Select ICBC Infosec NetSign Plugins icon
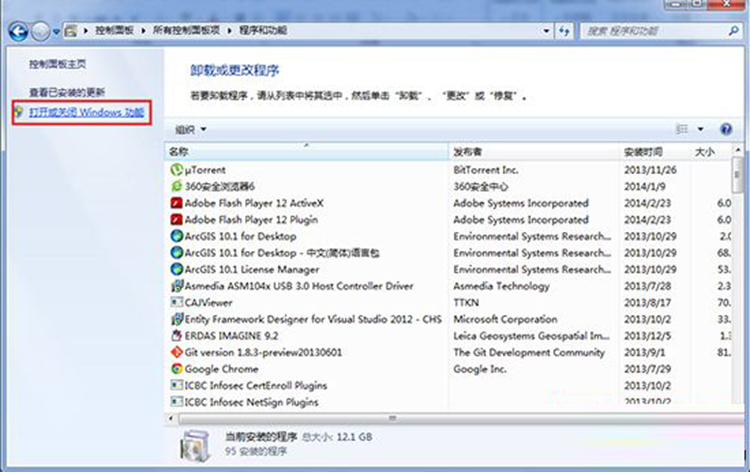This screenshot has height=475, width=750. 176,402
